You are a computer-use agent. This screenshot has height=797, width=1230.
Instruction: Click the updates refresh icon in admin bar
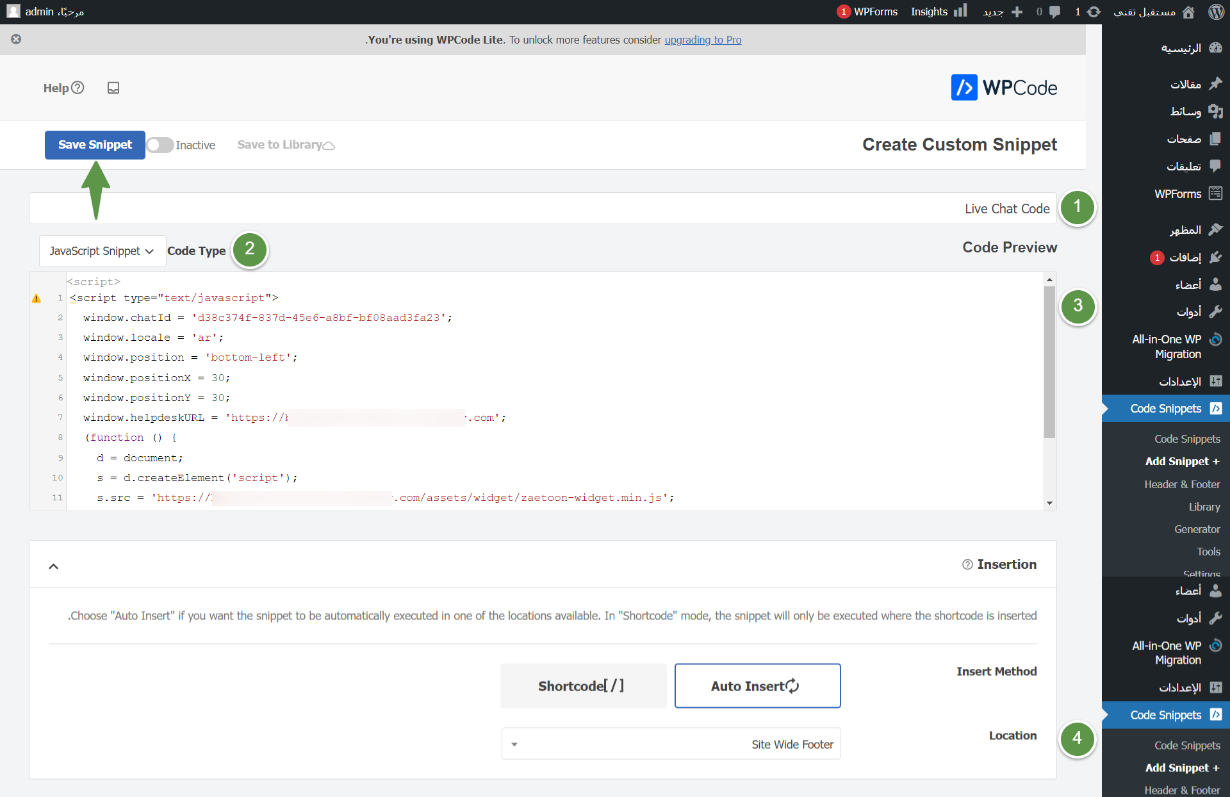pyautogui.click(x=1094, y=12)
